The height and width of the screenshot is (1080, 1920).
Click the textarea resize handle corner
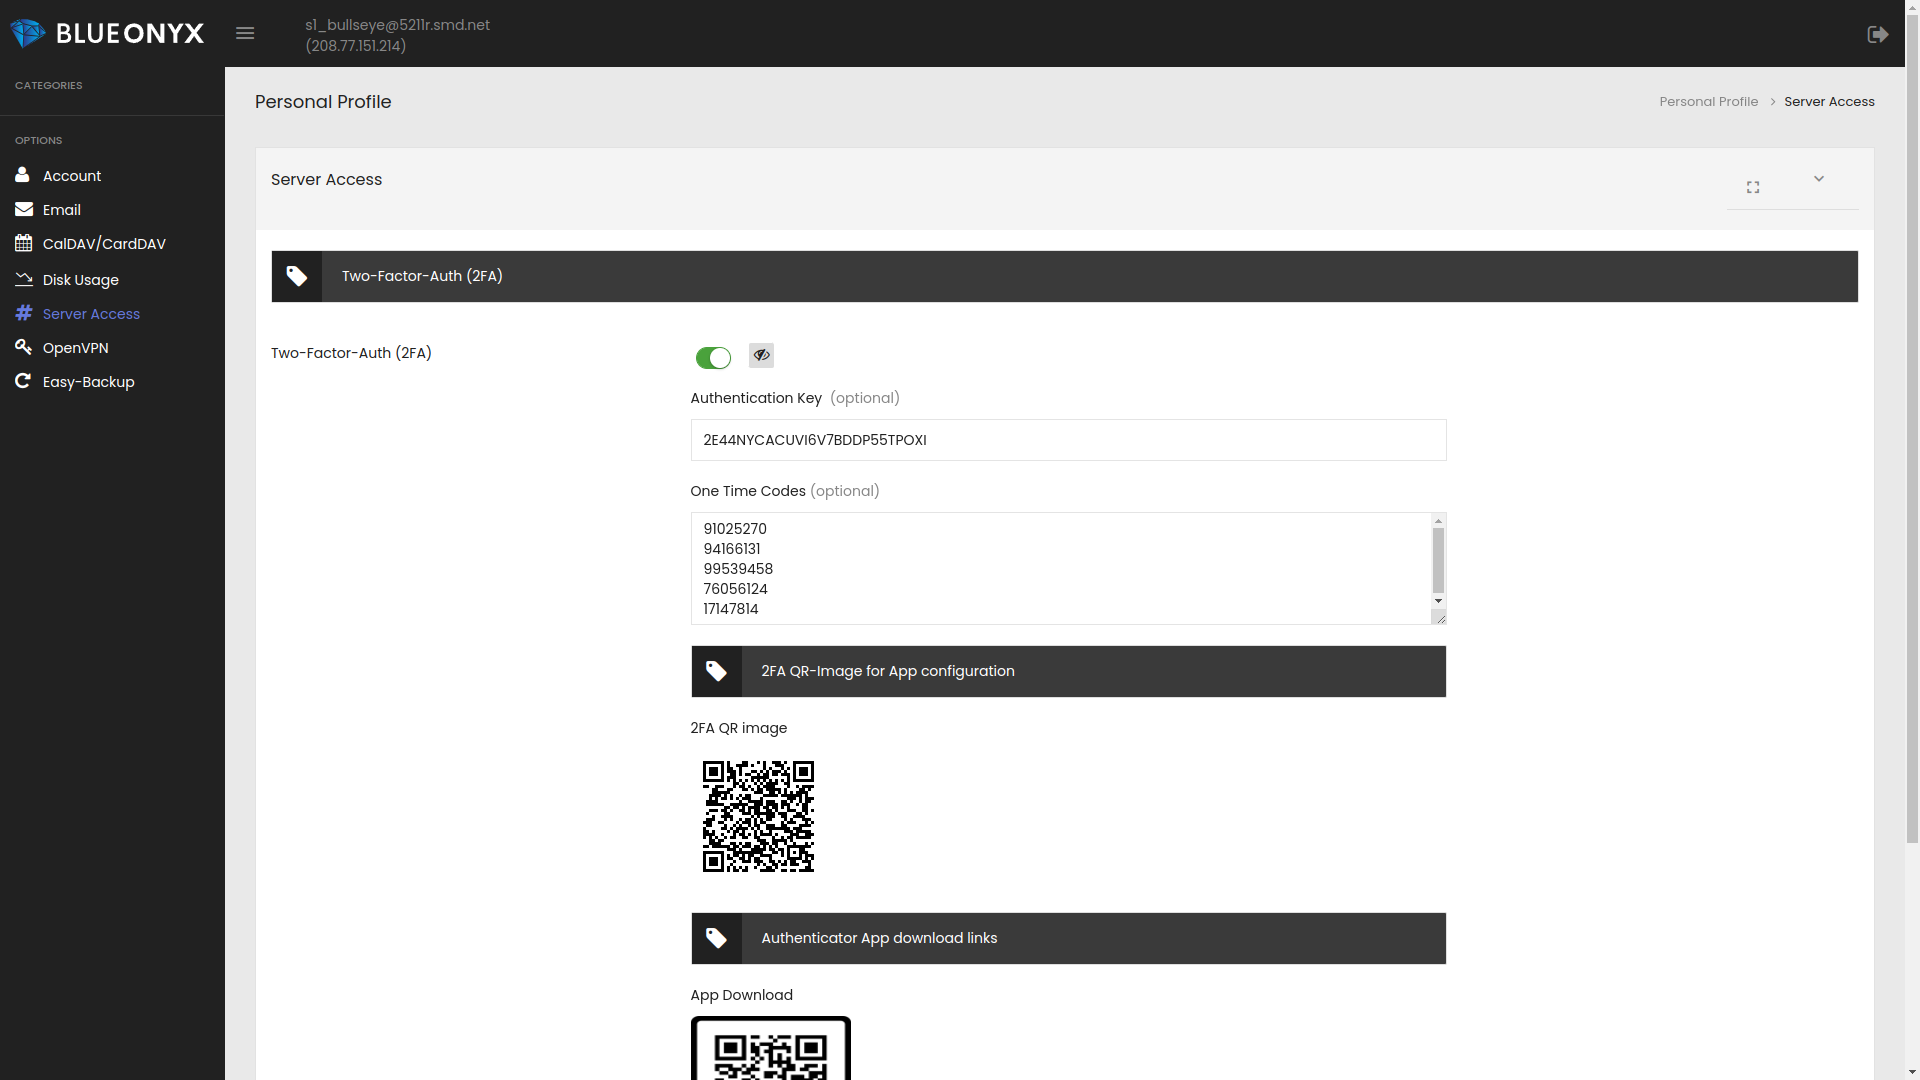coord(1439,617)
